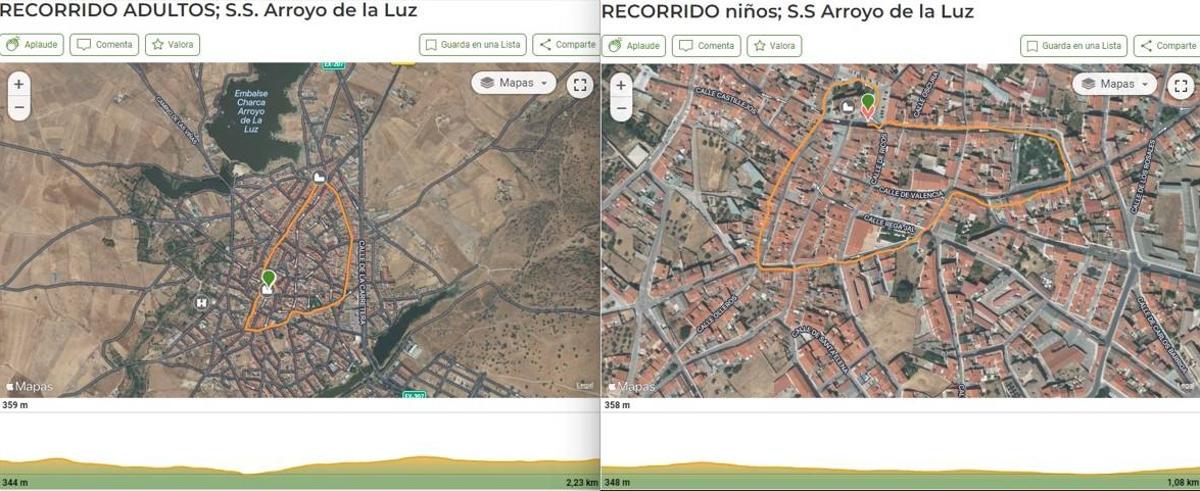Click the 358 m elevation label
The image size is (1200, 491).
point(615,405)
